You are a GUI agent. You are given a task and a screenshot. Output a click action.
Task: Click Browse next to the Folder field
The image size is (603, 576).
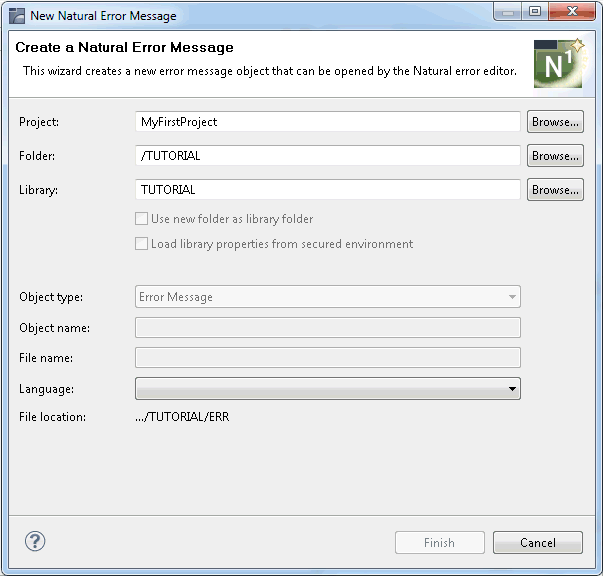pos(555,156)
